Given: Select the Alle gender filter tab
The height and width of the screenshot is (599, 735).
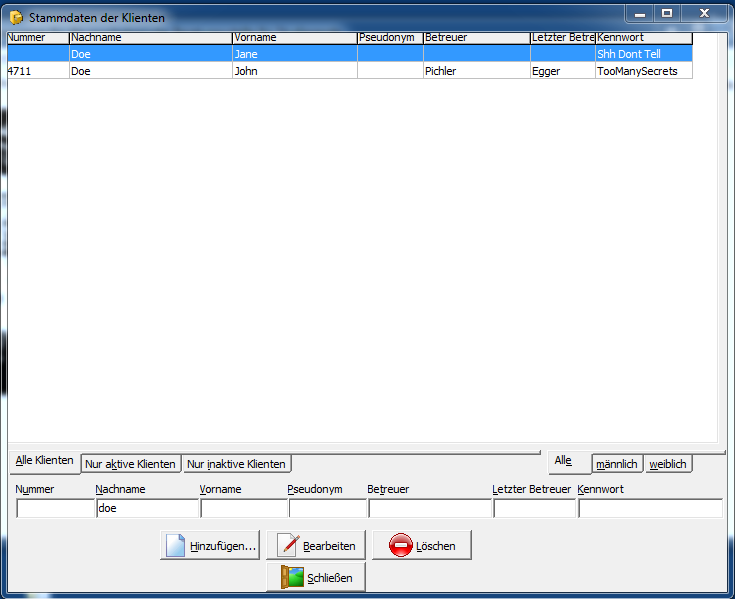Looking at the screenshot, I should click(x=563, y=460).
